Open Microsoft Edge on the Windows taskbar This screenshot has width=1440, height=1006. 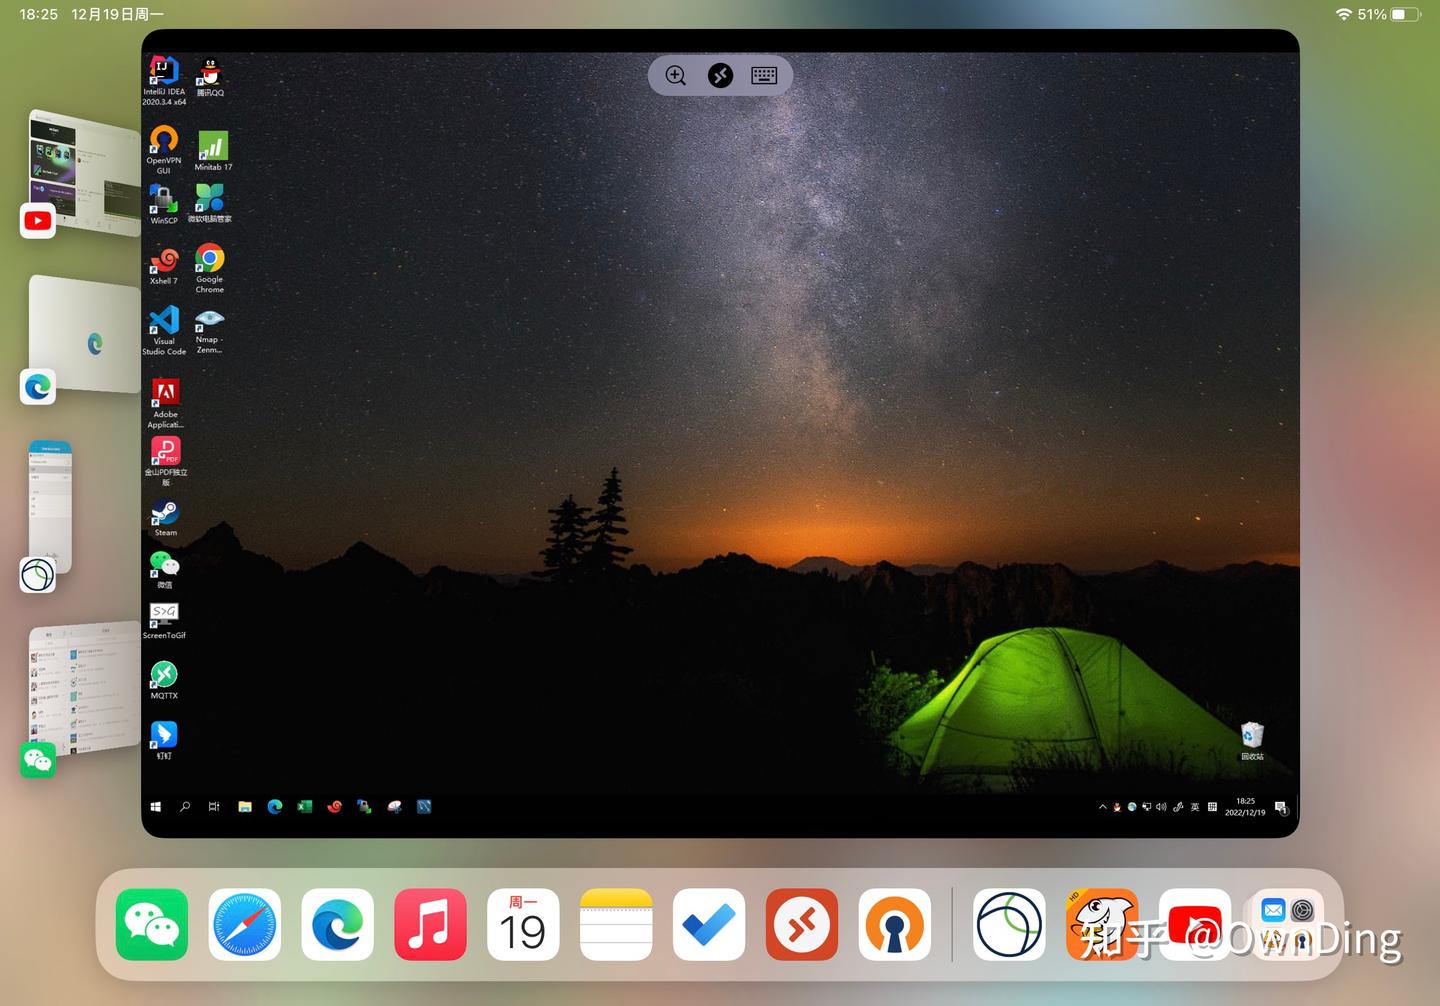(x=275, y=807)
